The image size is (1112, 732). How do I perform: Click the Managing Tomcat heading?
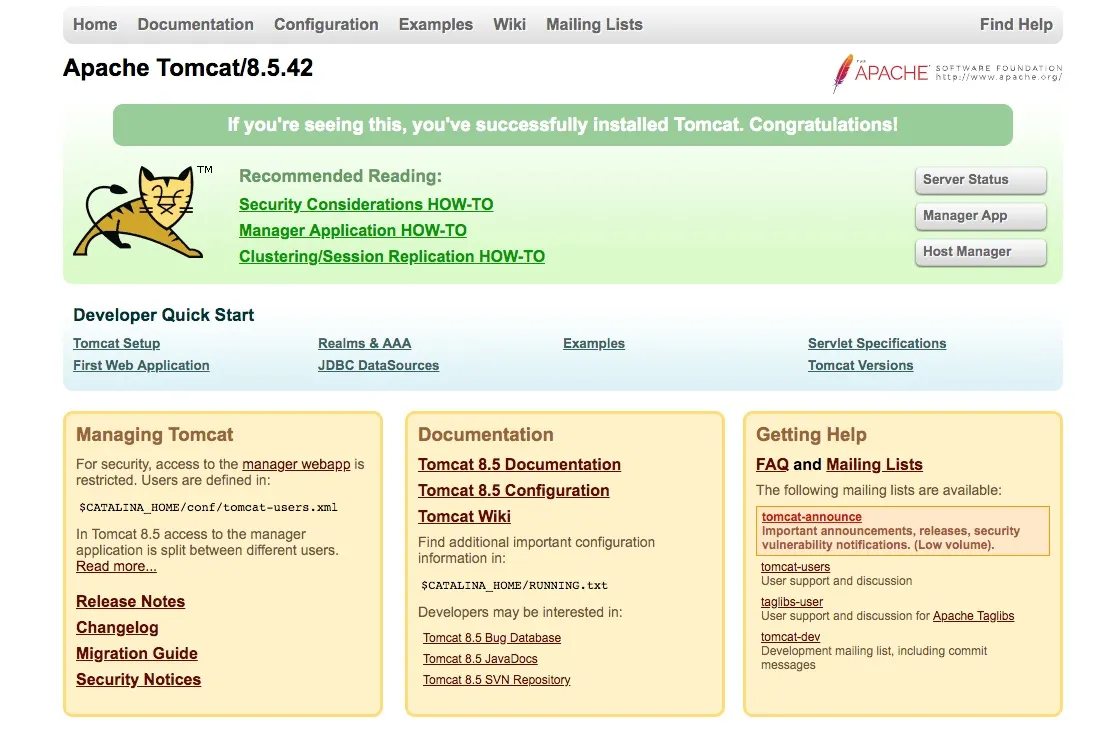155,434
